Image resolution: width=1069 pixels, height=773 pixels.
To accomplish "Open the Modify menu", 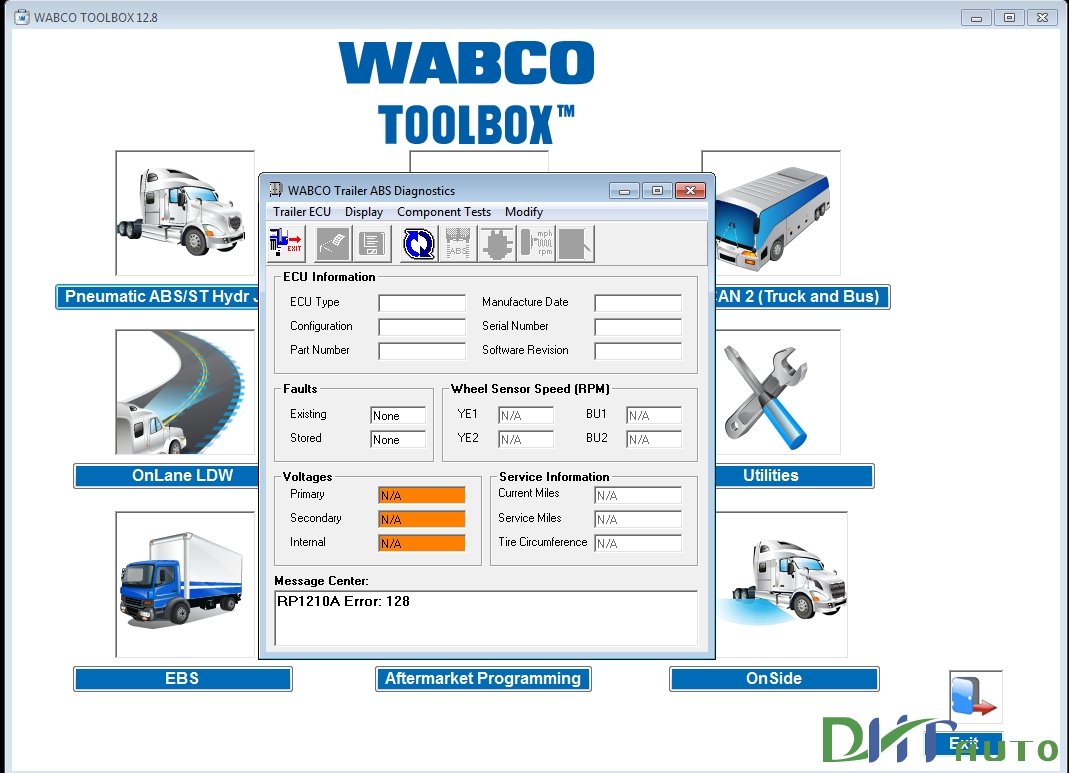I will point(524,211).
